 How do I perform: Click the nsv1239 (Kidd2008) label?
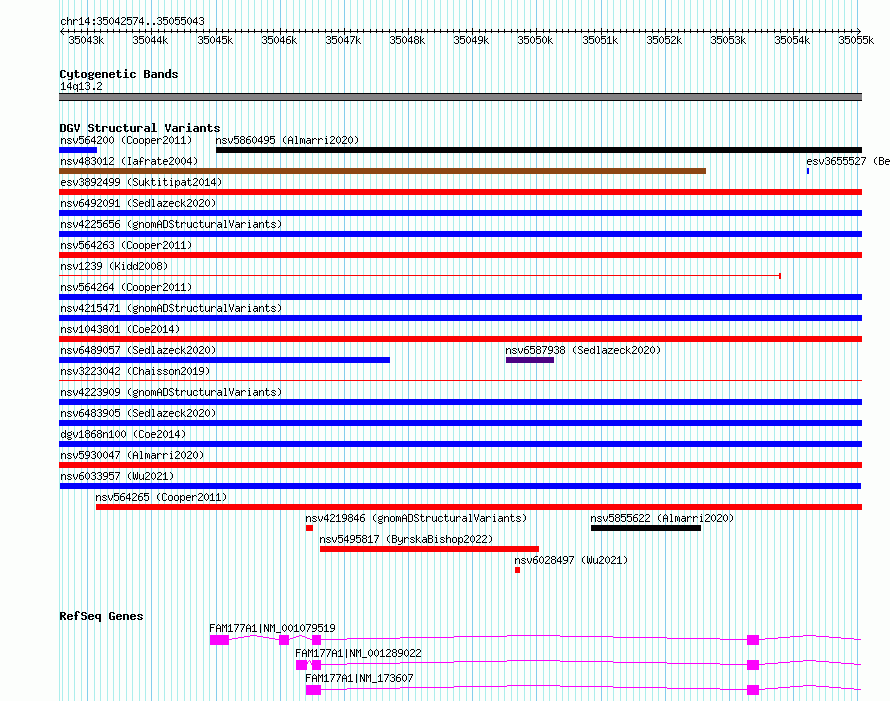point(114,266)
